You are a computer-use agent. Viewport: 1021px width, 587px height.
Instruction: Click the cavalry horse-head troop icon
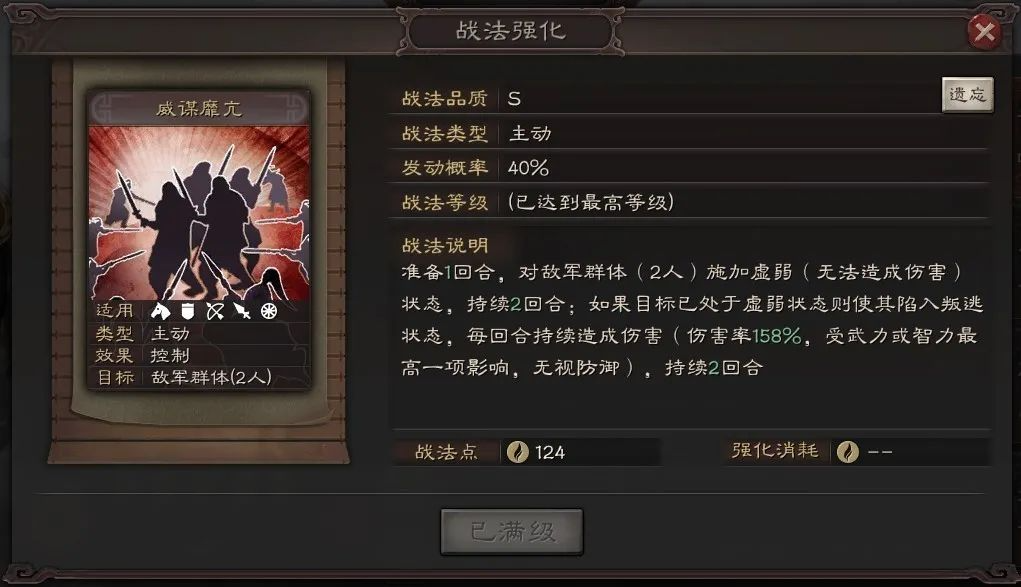[x=160, y=311]
